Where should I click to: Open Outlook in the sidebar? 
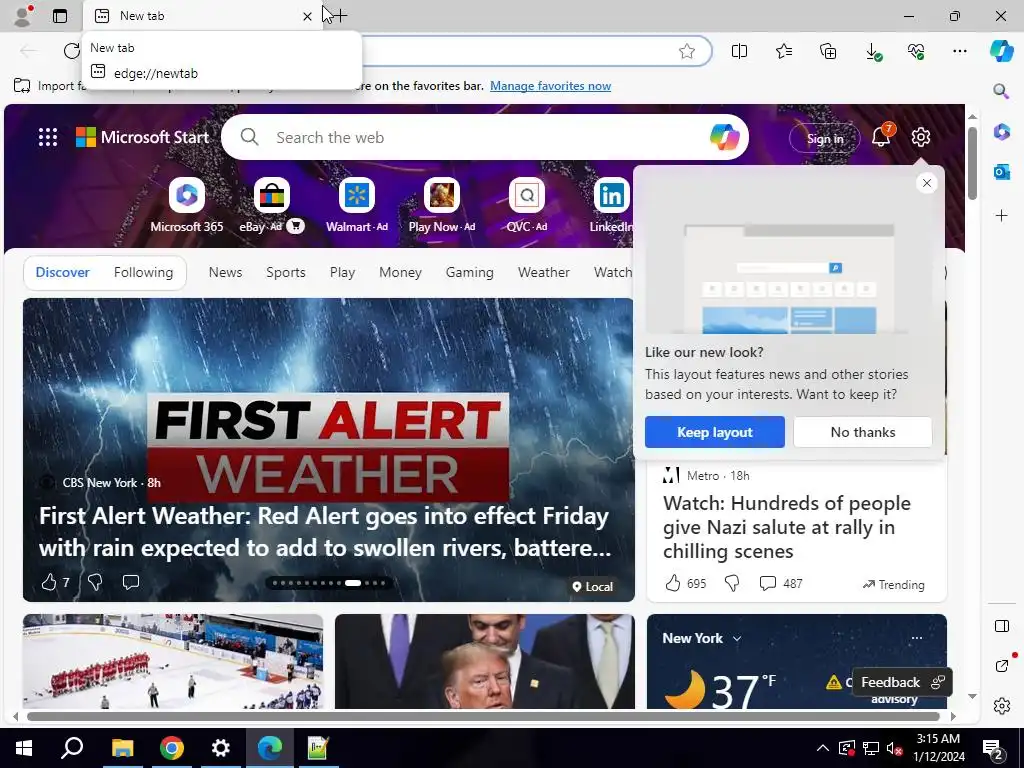coord(1002,172)
